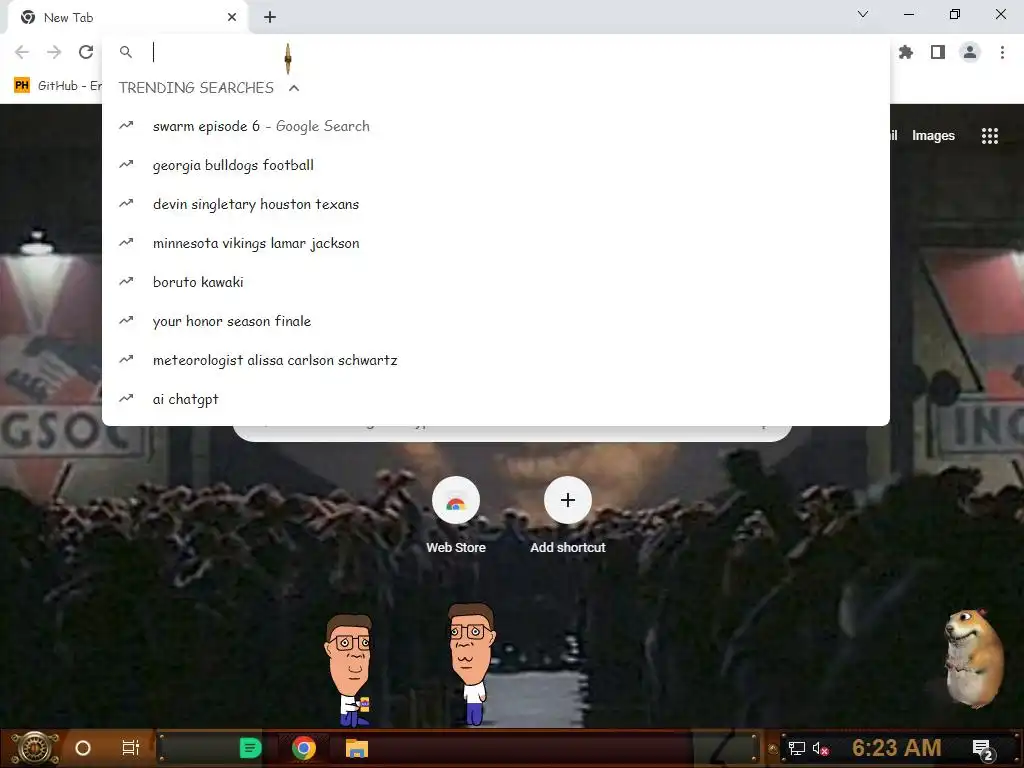This screenshot has height=768, width=1024.
Task: Open a new tab with plus button
Action: (x=270, y=18)
